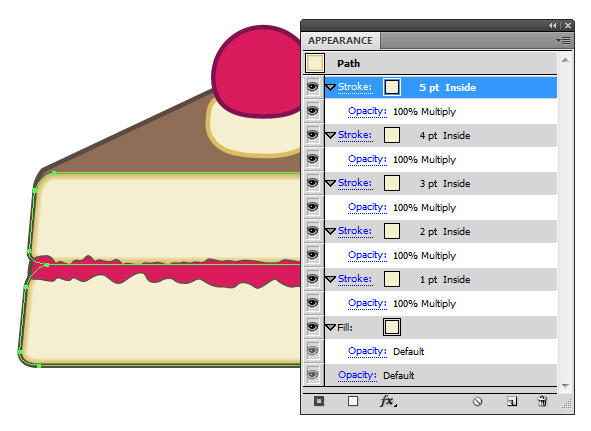The width and height of the screenshot is (591, 431).
Task: Click Add New Fill icon in panel footer
Action: 353,401
